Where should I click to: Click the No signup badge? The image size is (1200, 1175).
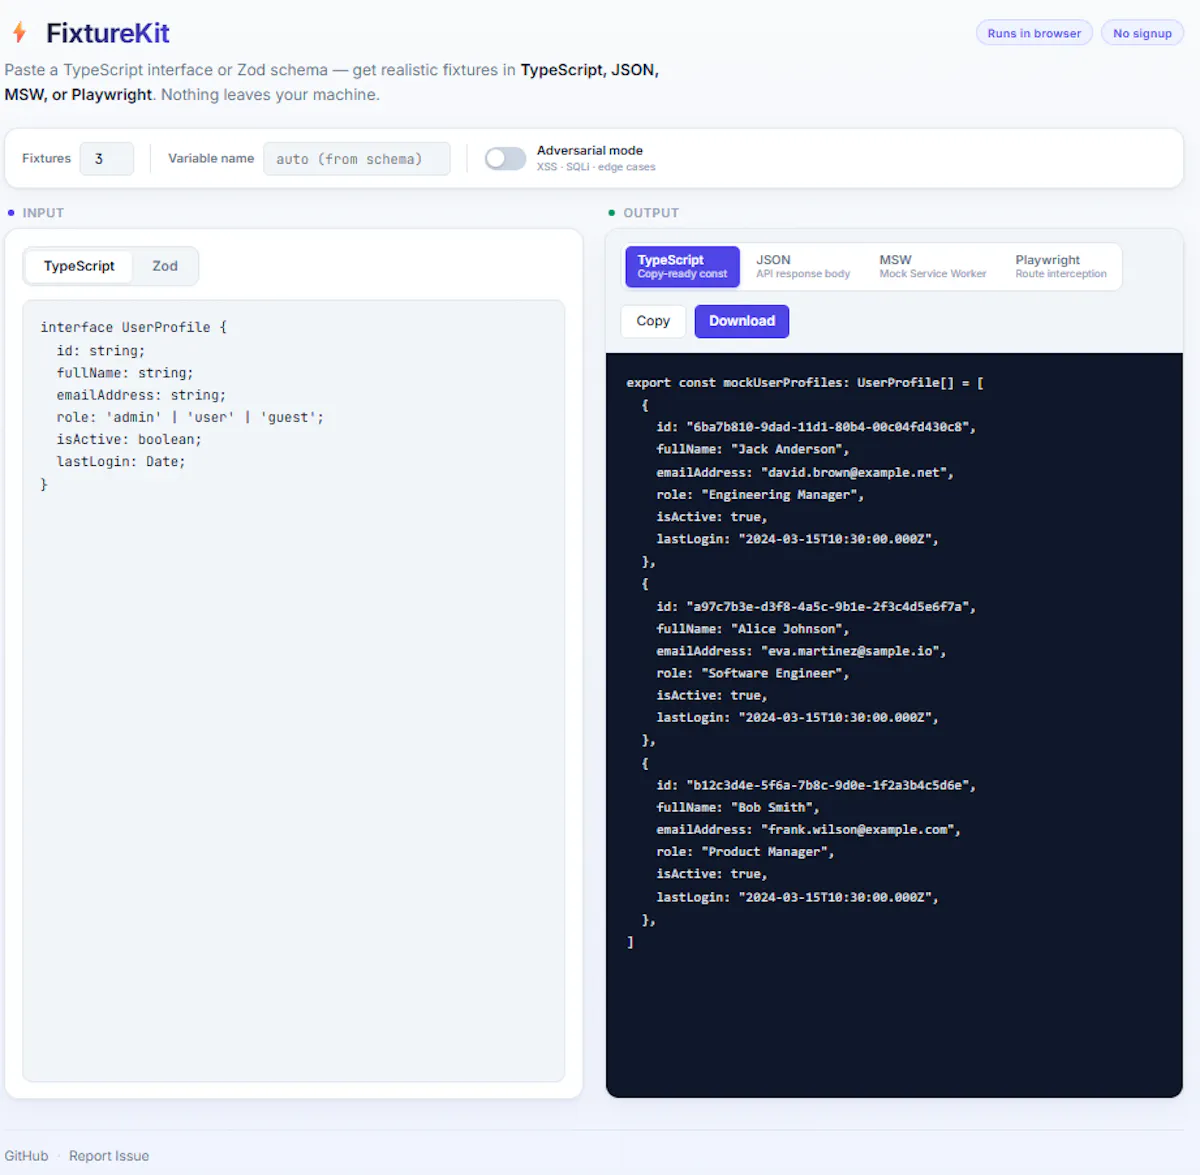tap(1142, 33)
